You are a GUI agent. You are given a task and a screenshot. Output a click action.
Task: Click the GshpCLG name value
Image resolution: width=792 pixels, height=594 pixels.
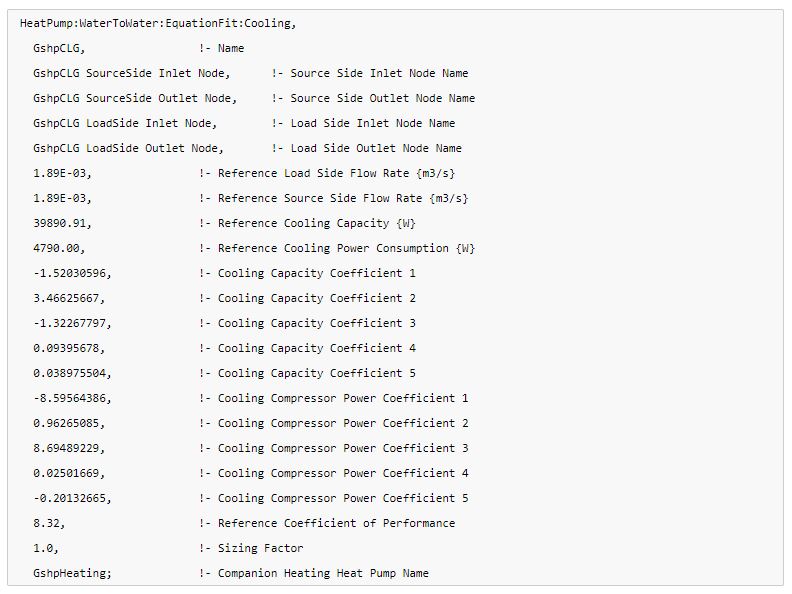pos(59,48)
